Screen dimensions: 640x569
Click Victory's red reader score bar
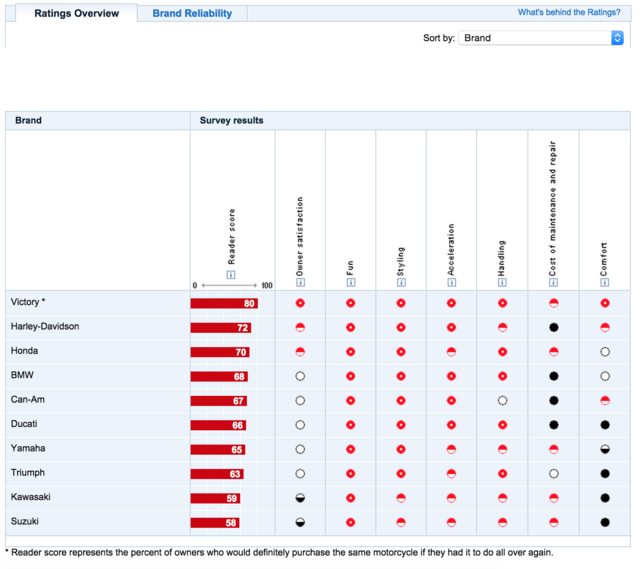click(x=224, y=303)
